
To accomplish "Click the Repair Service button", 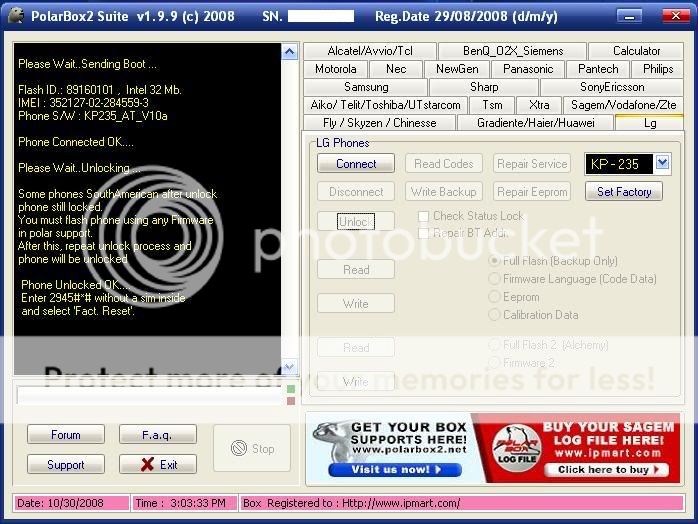I will [532, 164].
